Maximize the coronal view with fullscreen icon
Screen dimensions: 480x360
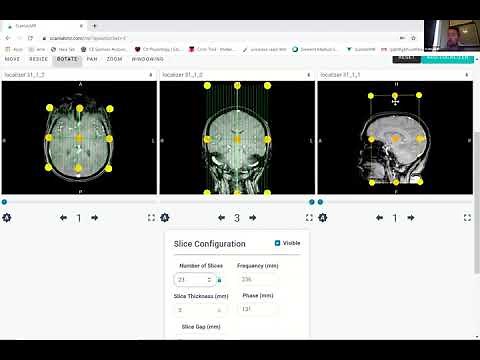[x=309, y=218]
